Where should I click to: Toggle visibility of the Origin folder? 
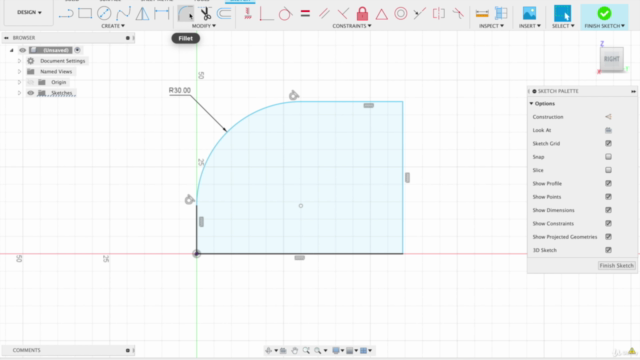pos(31,82)
